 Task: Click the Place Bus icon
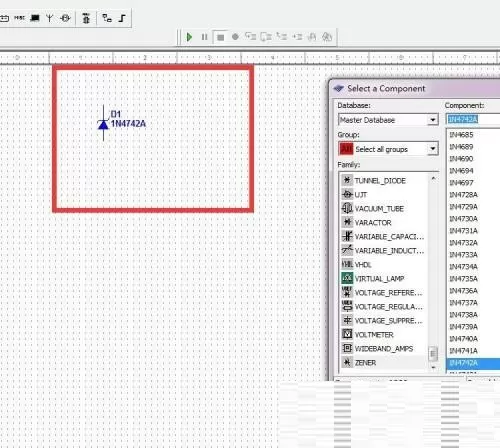tap(122, 18)
